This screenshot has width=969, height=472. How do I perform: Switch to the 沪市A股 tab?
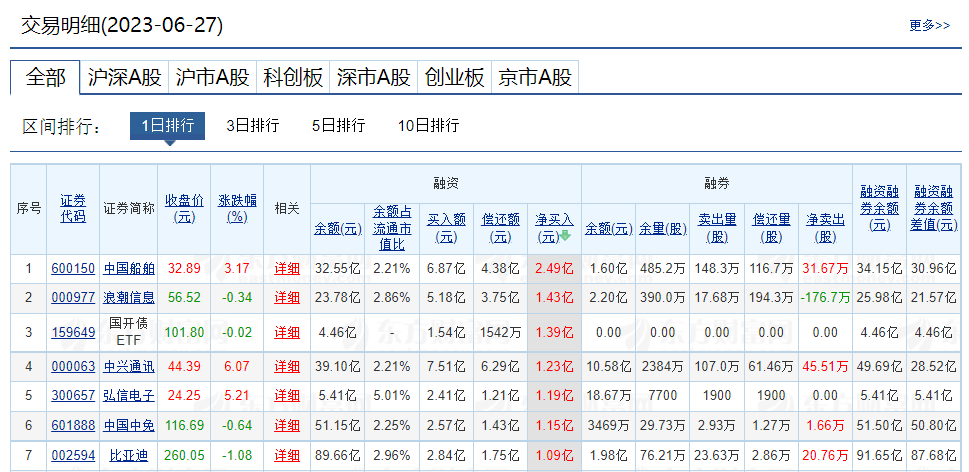[212, 77]
